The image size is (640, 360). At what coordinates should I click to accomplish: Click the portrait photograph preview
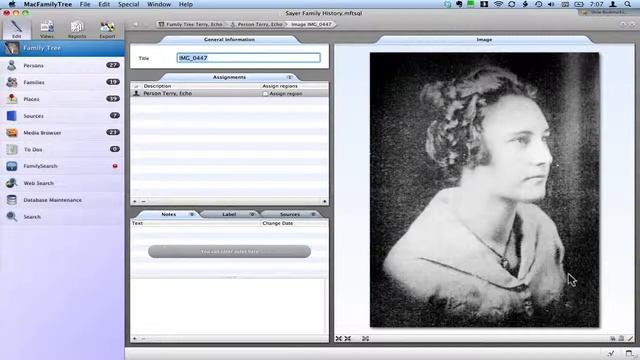[484, 190]
